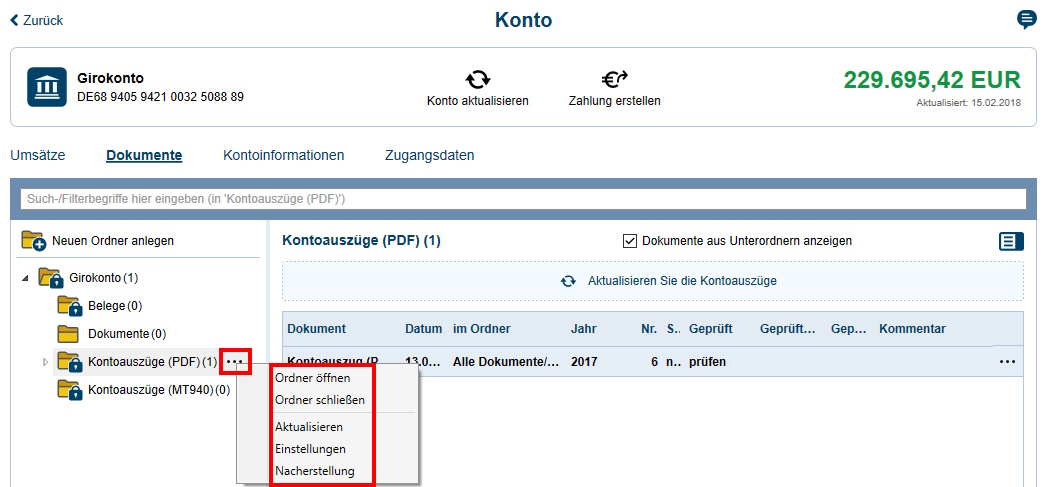Image resolution: width=1043 pixels, height=487 pixels.
Task: Choose Ordner öffnen from context menu
Action: (313, 378)
